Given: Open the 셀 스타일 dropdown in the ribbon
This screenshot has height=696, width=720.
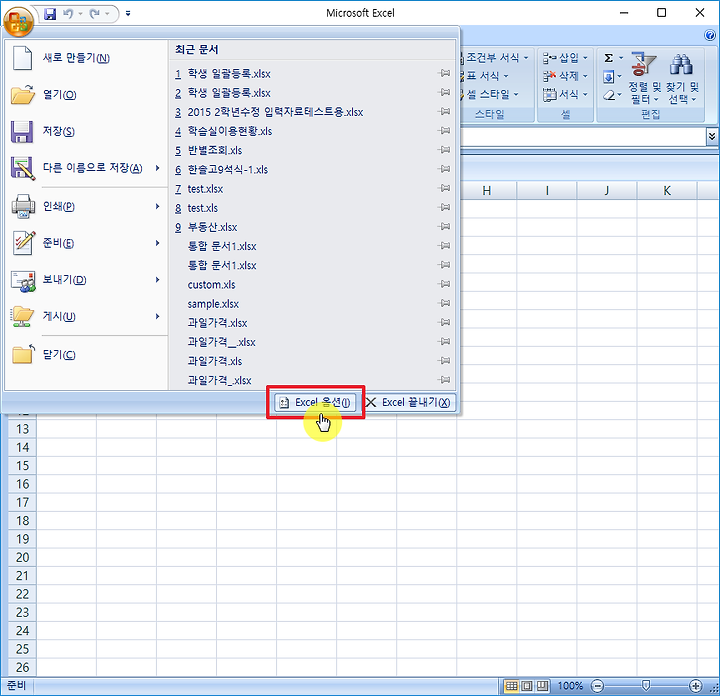Looking at the screenshot, I should coord(490,94).
